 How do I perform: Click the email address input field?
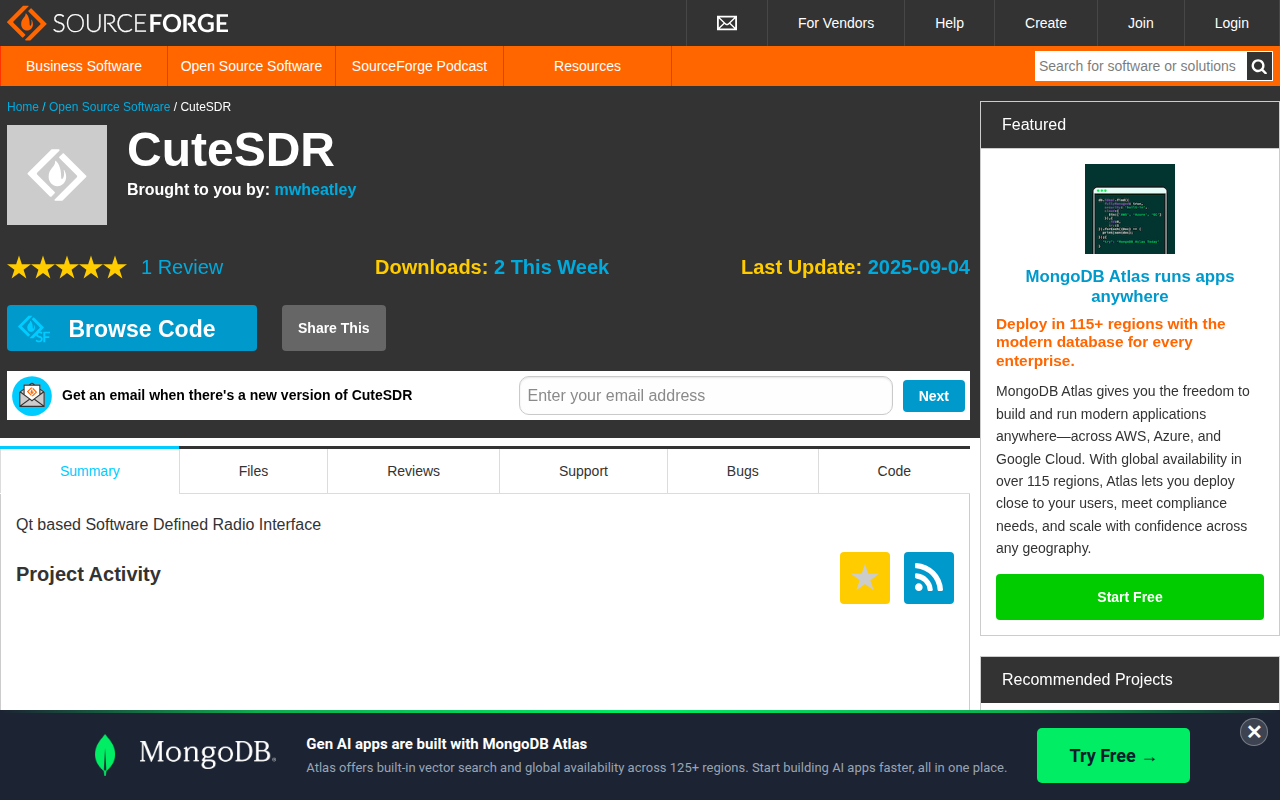point(706,395)
